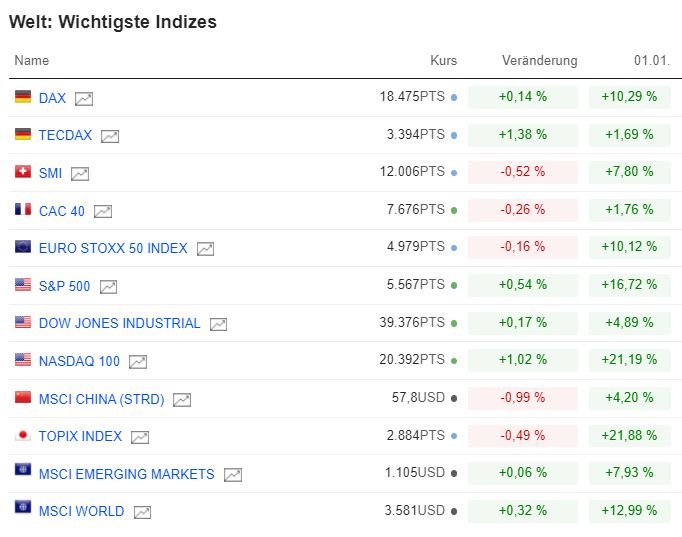Click the S&P 500 chart icon
Image resolution: width=682 pixels, height=537 pixels.
(x=108, y=287)
